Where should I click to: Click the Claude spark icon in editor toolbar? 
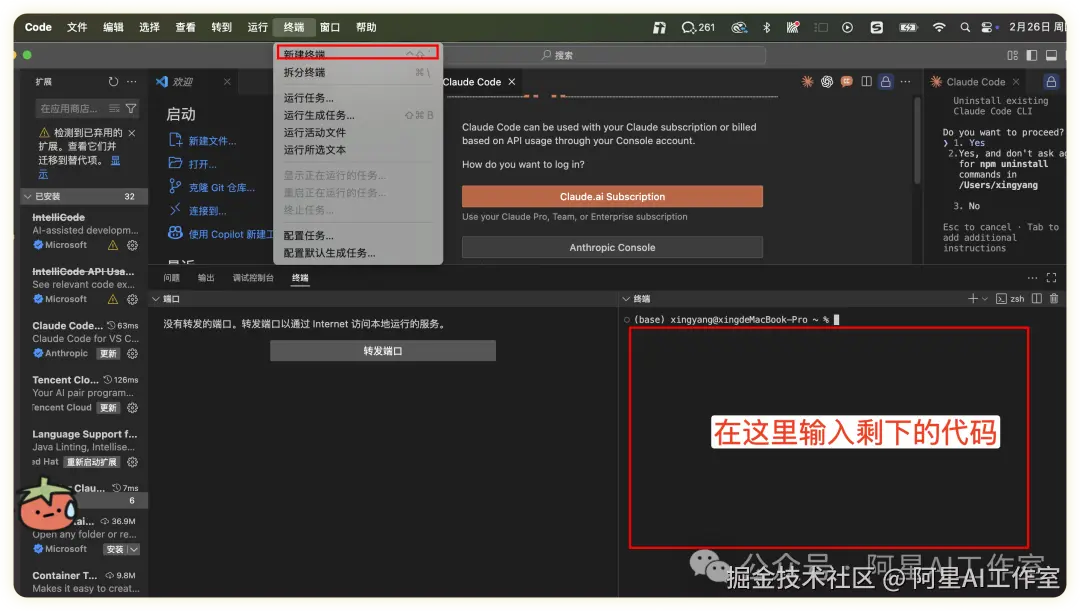[807, 81]
